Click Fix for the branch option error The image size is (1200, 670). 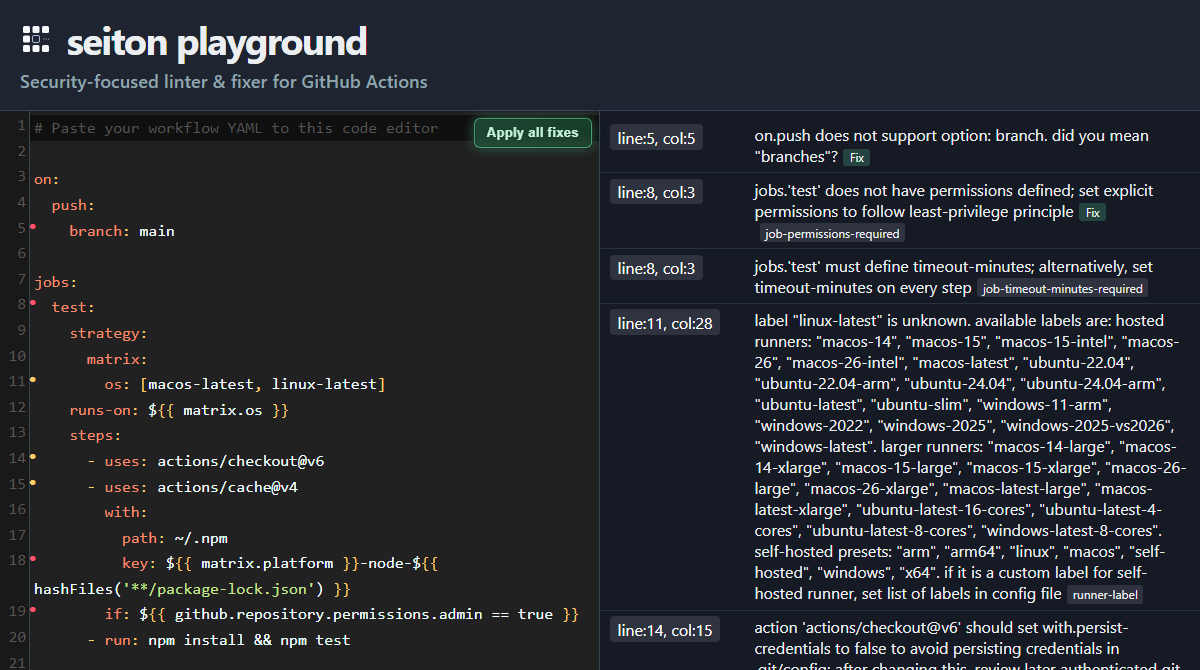point(857,158)
